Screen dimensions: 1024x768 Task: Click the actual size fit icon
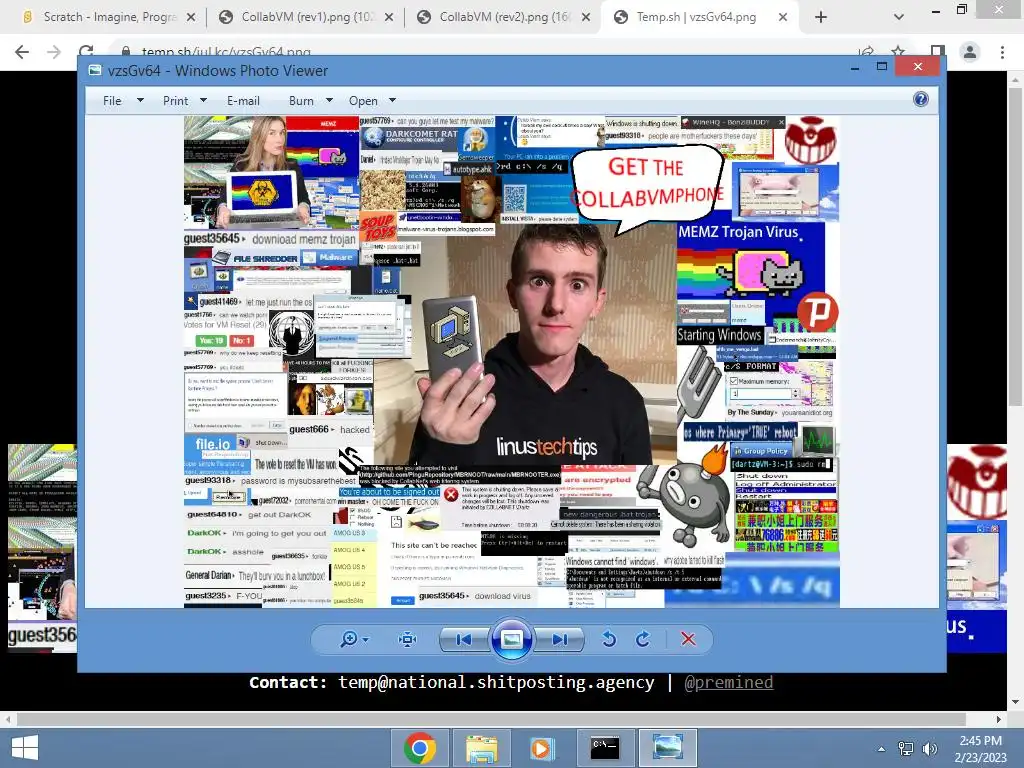[408, 639]
